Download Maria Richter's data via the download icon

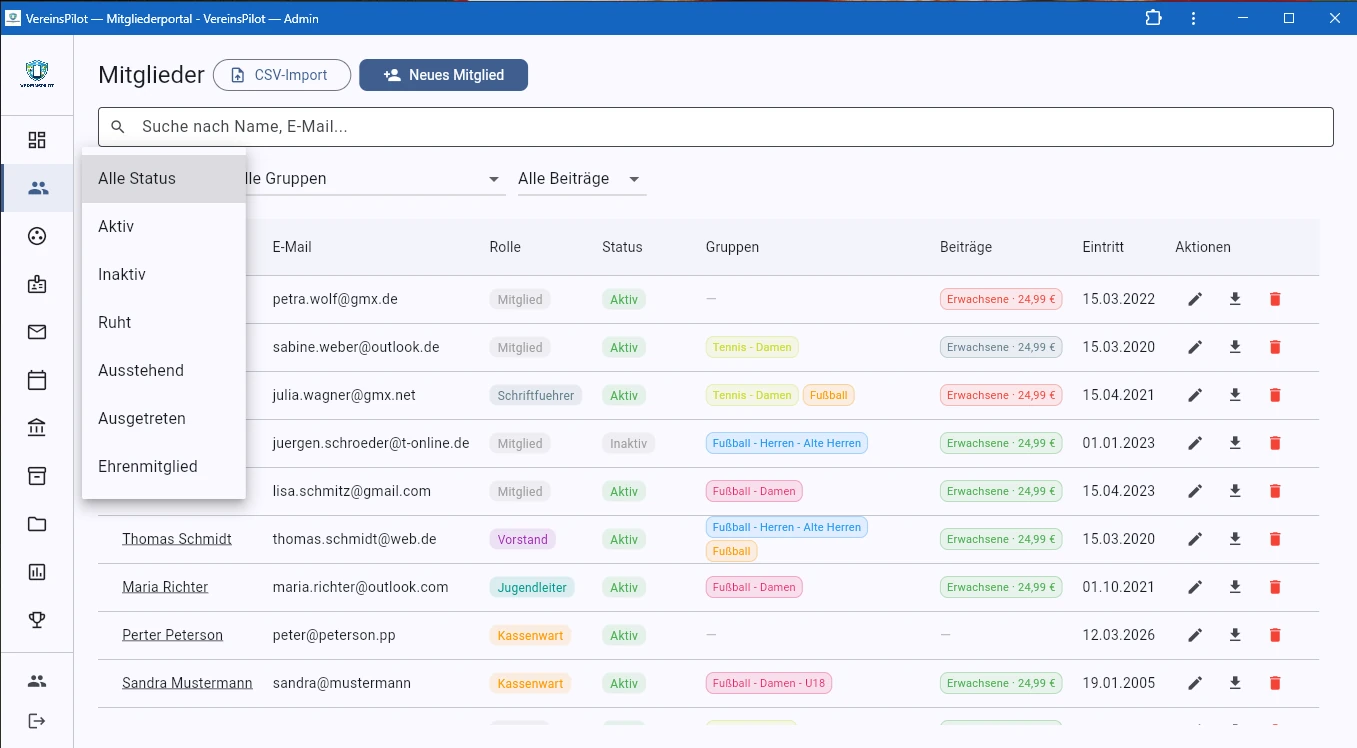click(x=1235, y=587)
